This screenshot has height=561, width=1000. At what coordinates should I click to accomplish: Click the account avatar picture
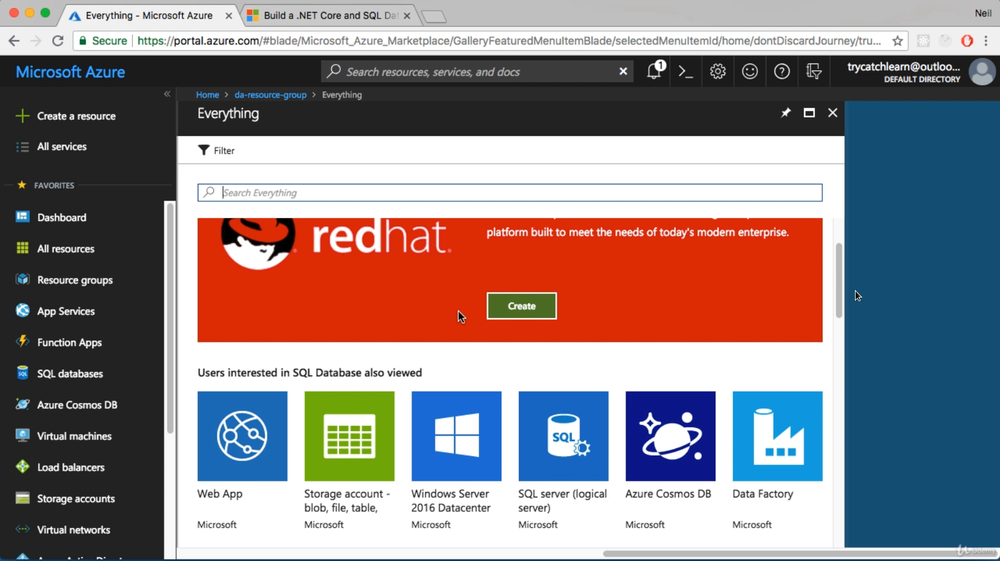982,71
